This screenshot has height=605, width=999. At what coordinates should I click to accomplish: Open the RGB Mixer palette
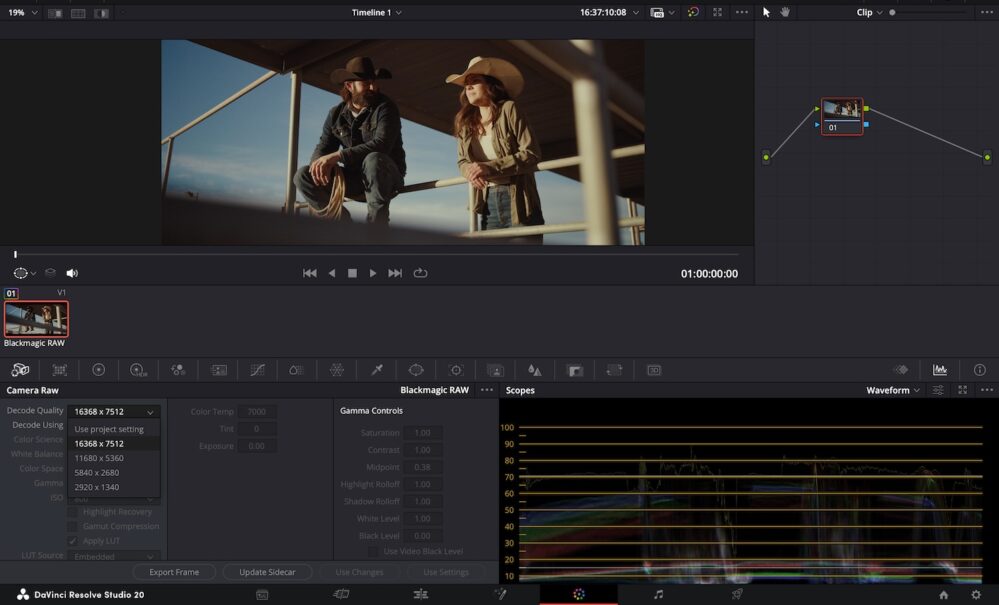pyautogui.click(x=178, y=370)
